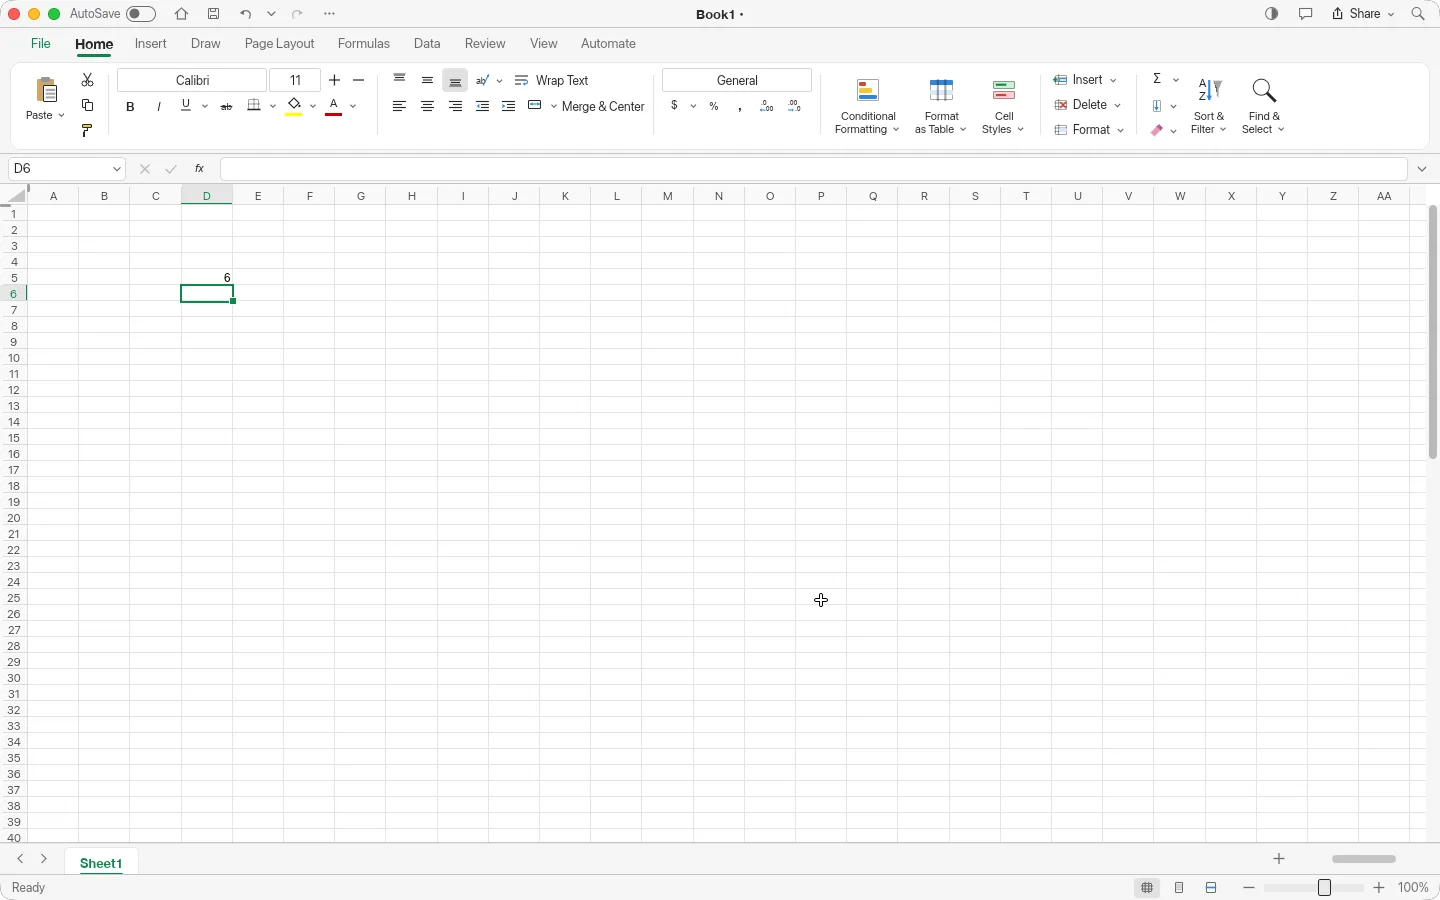Decrease font size with minus icon
Viewport: 1440px width, 900px height.
click(359, 80)
